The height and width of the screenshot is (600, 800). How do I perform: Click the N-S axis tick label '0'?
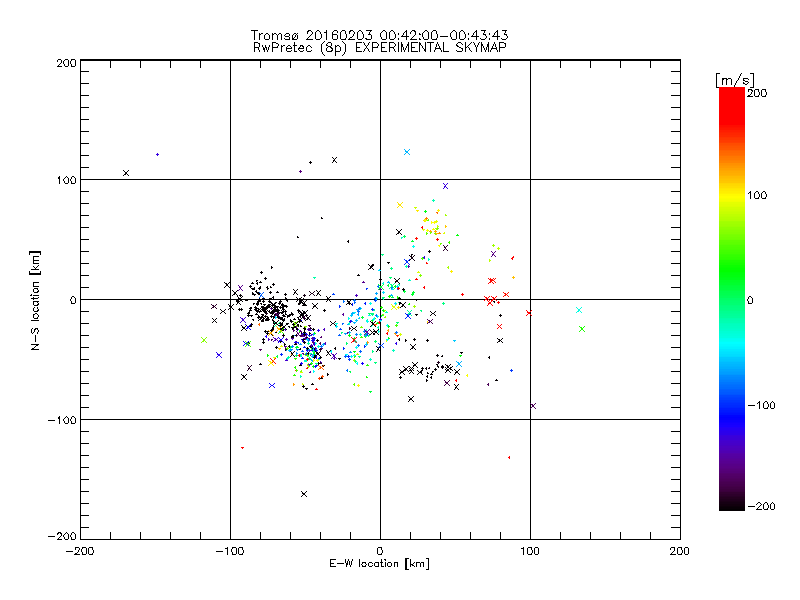pos(73,300)
